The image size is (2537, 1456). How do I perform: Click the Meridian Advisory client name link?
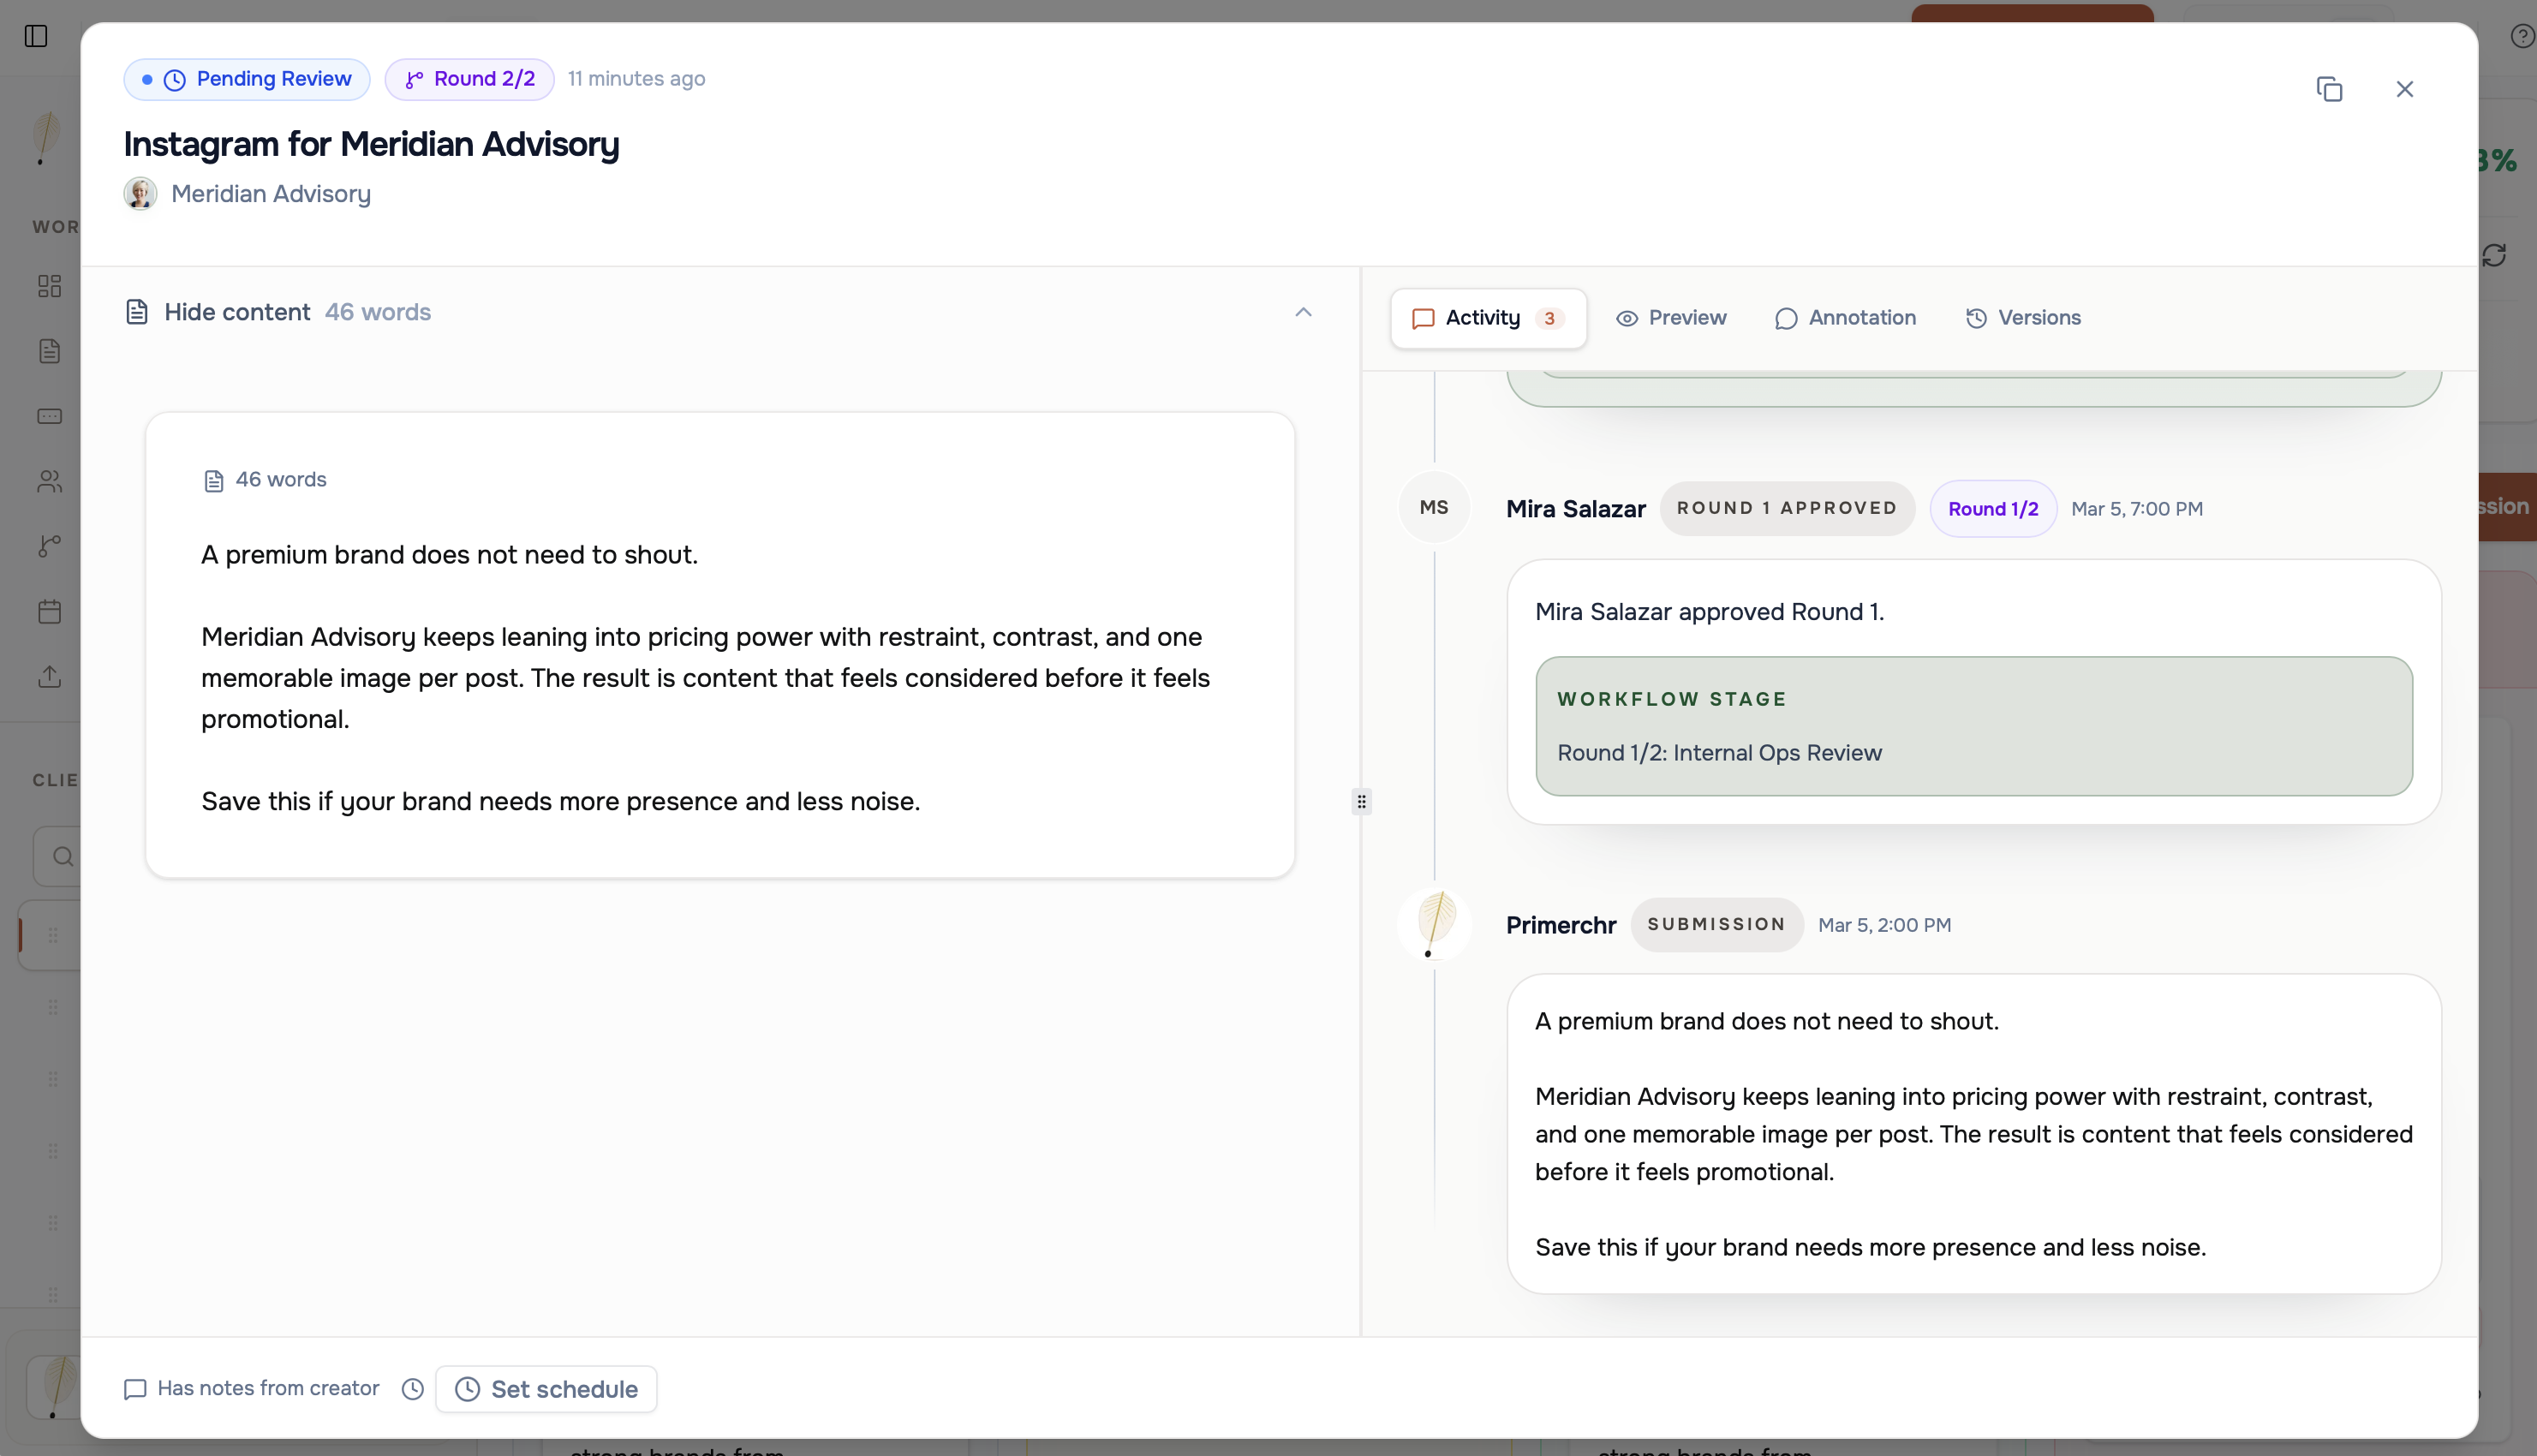point(271,194)
